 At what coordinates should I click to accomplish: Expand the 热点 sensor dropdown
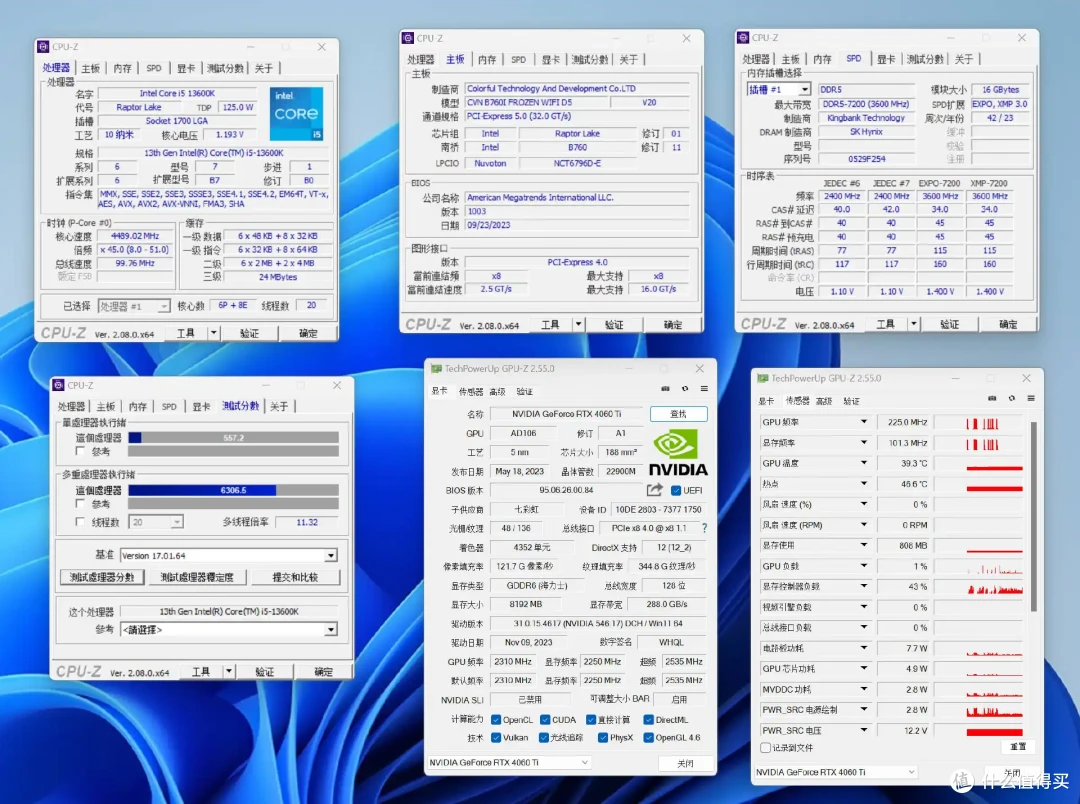coord(864,484)
